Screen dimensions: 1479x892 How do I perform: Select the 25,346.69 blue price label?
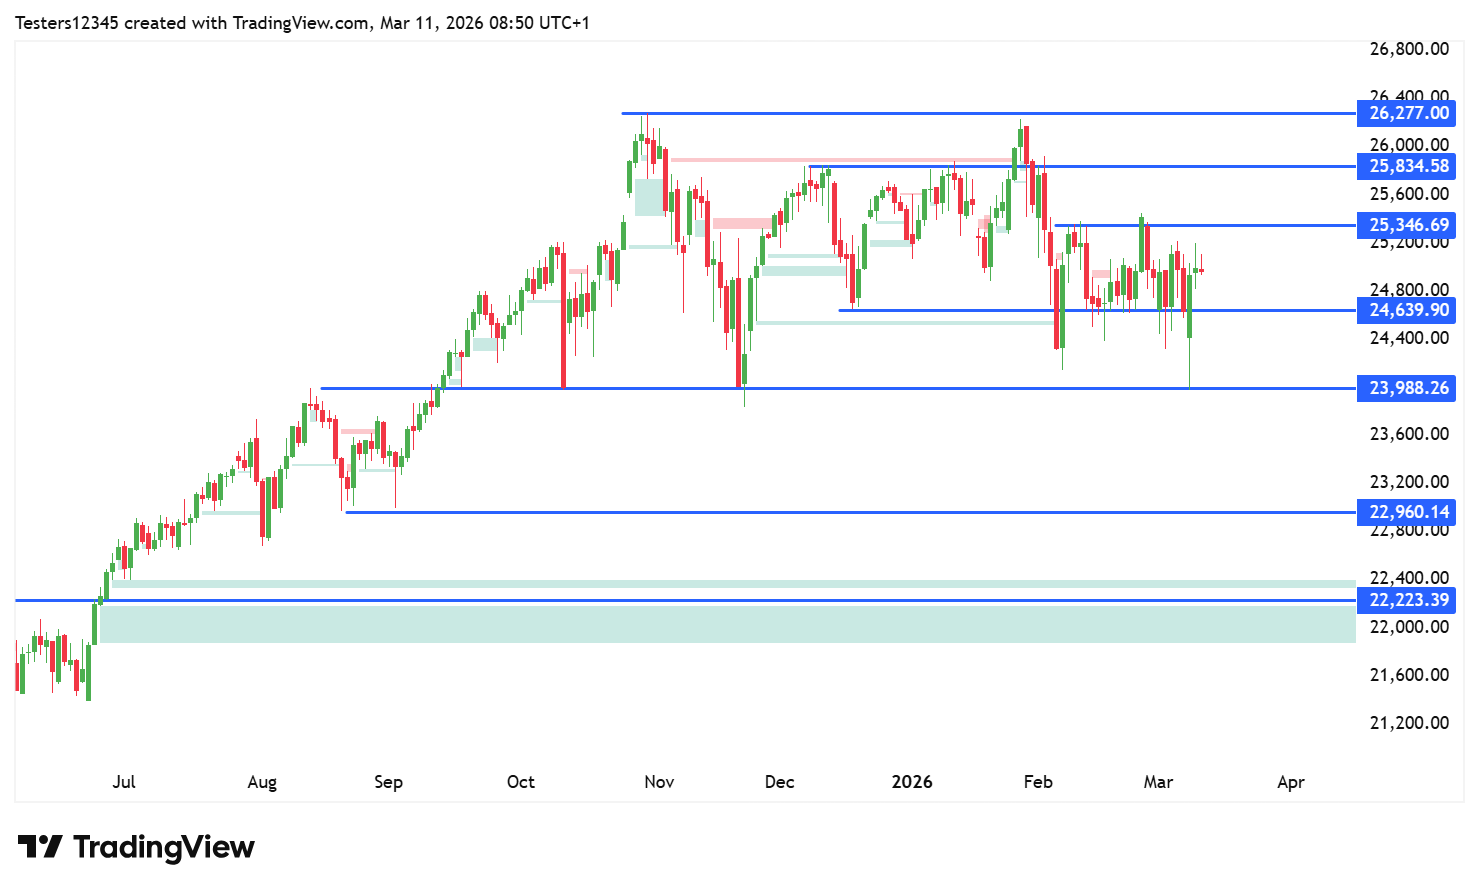1406,225
